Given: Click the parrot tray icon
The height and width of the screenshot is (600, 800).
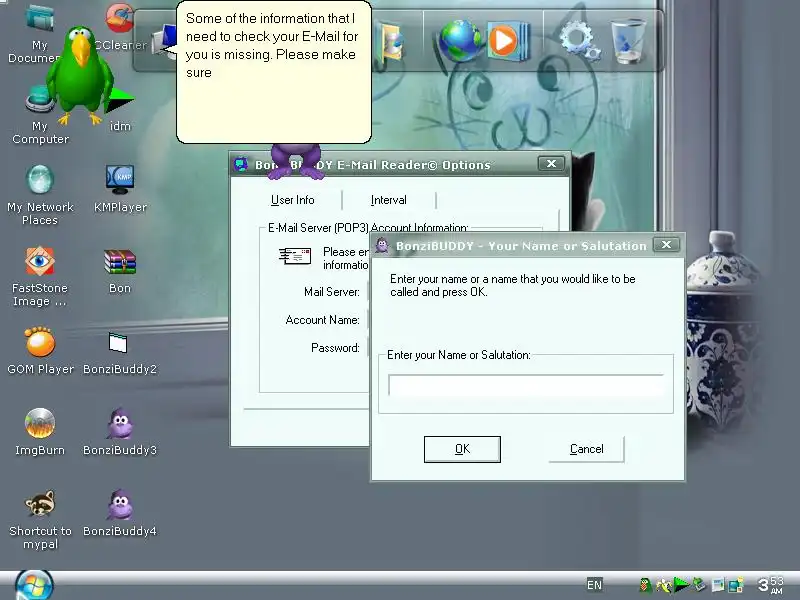Looking at the screenshot, I should pyautogui.click(x=645, y=585).
